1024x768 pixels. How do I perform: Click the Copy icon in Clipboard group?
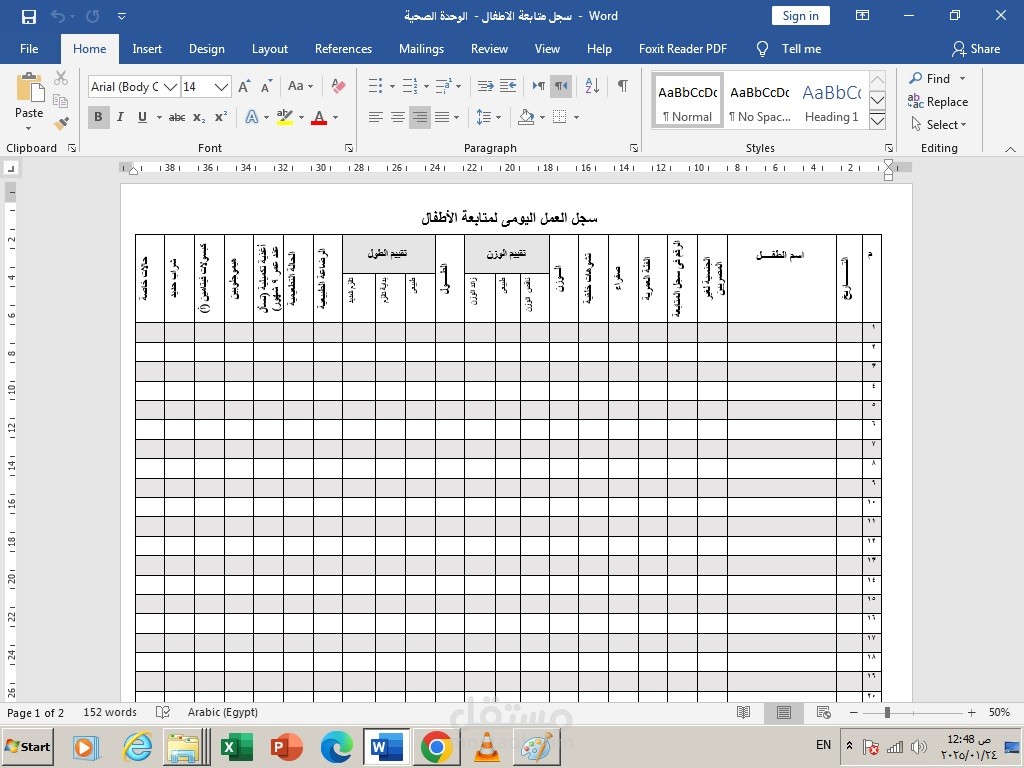tap(61, 101)
